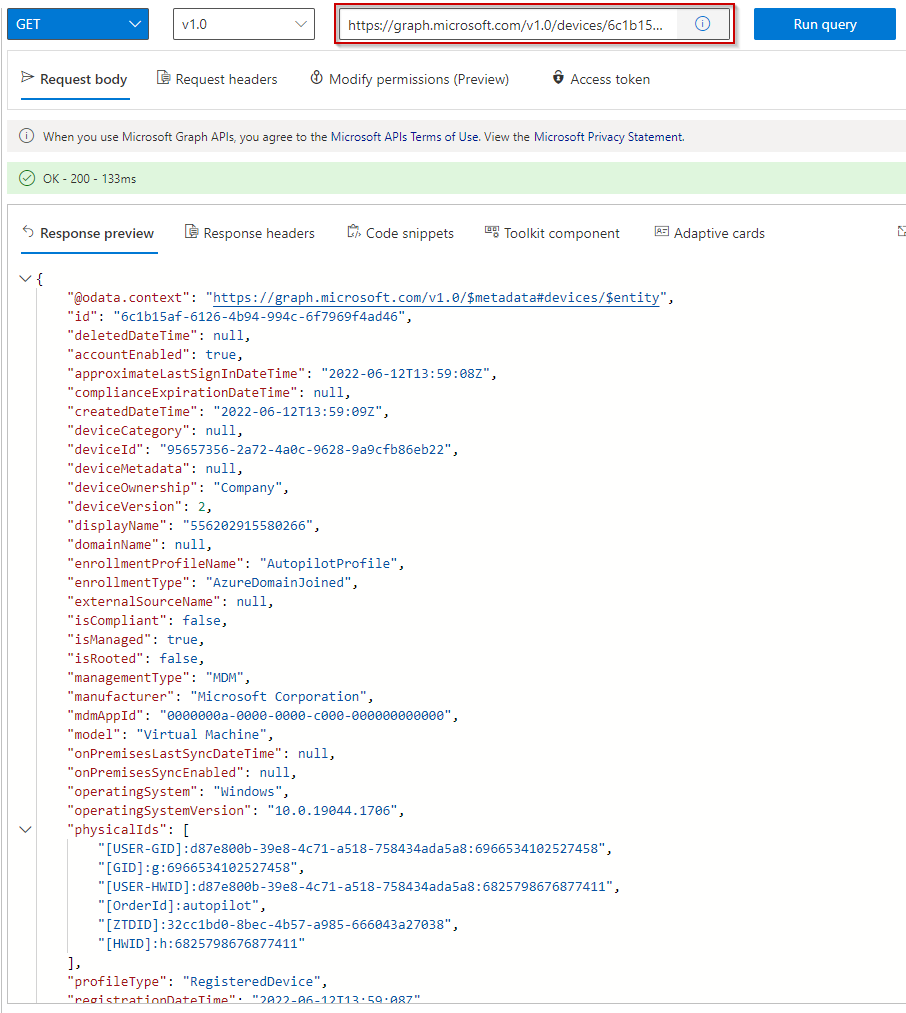906x1013 pixels.
Task: Click the Modify permissions key icon
Action: pos(316,78)
